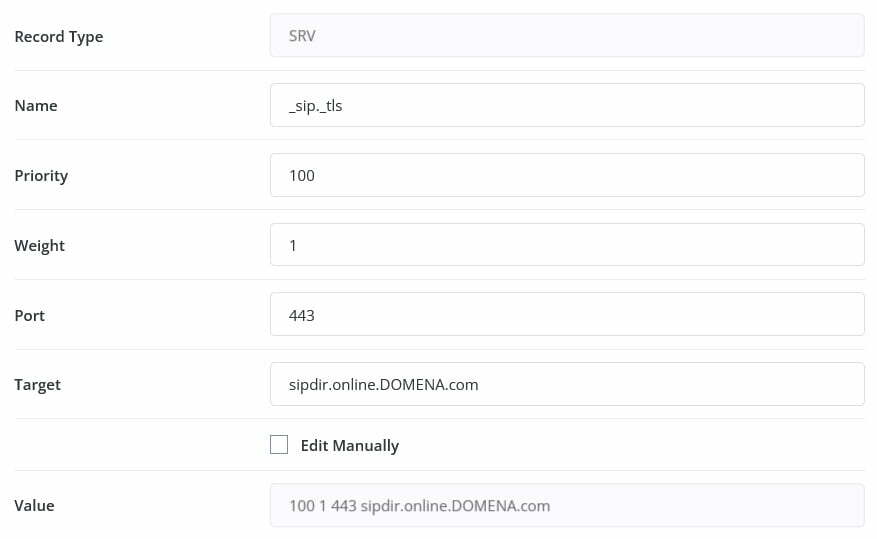Click the Name field label
This screenshot has height=539, width=877.
[36, 106]
